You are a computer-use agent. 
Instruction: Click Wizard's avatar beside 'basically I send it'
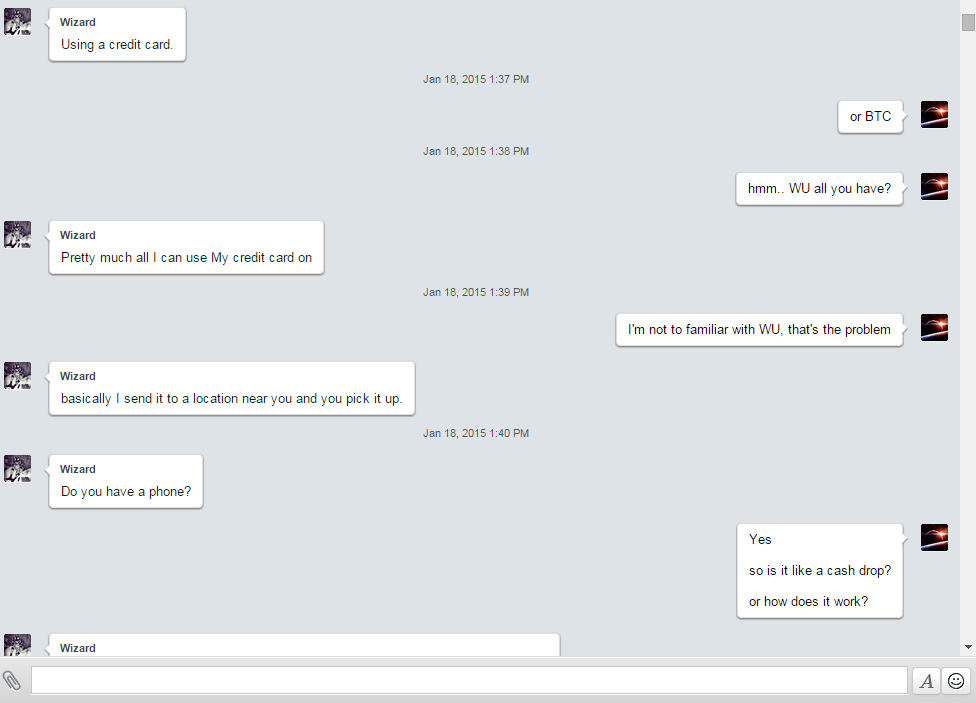pos(17,375)
